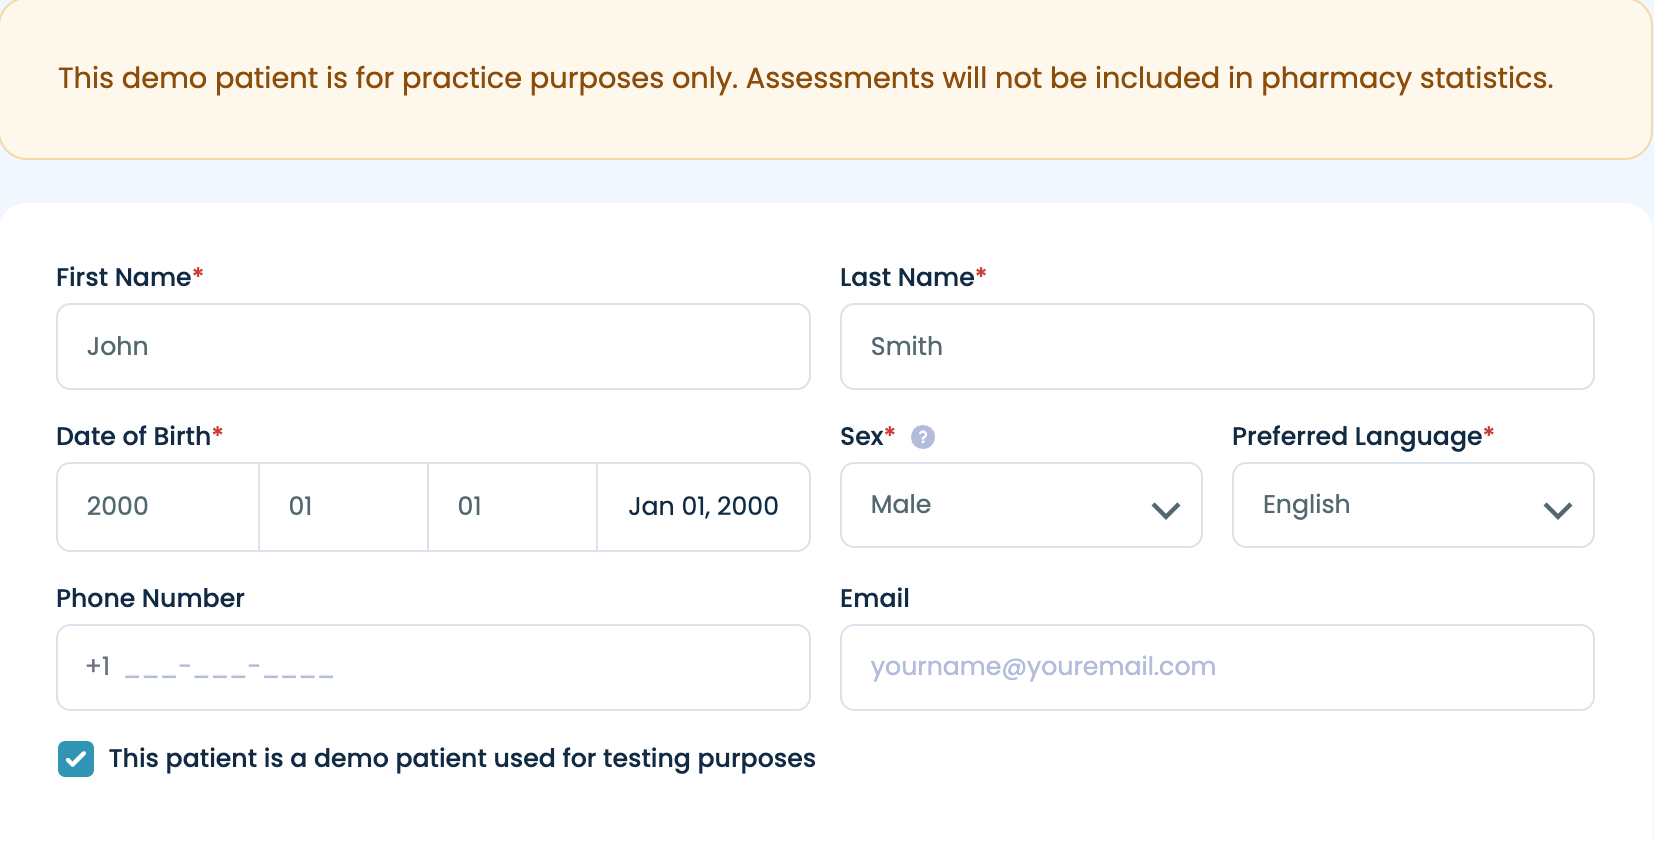Click the Preferred Language chevron arrow
This screenshot has width=1654, height=842.
(1558, 510)
